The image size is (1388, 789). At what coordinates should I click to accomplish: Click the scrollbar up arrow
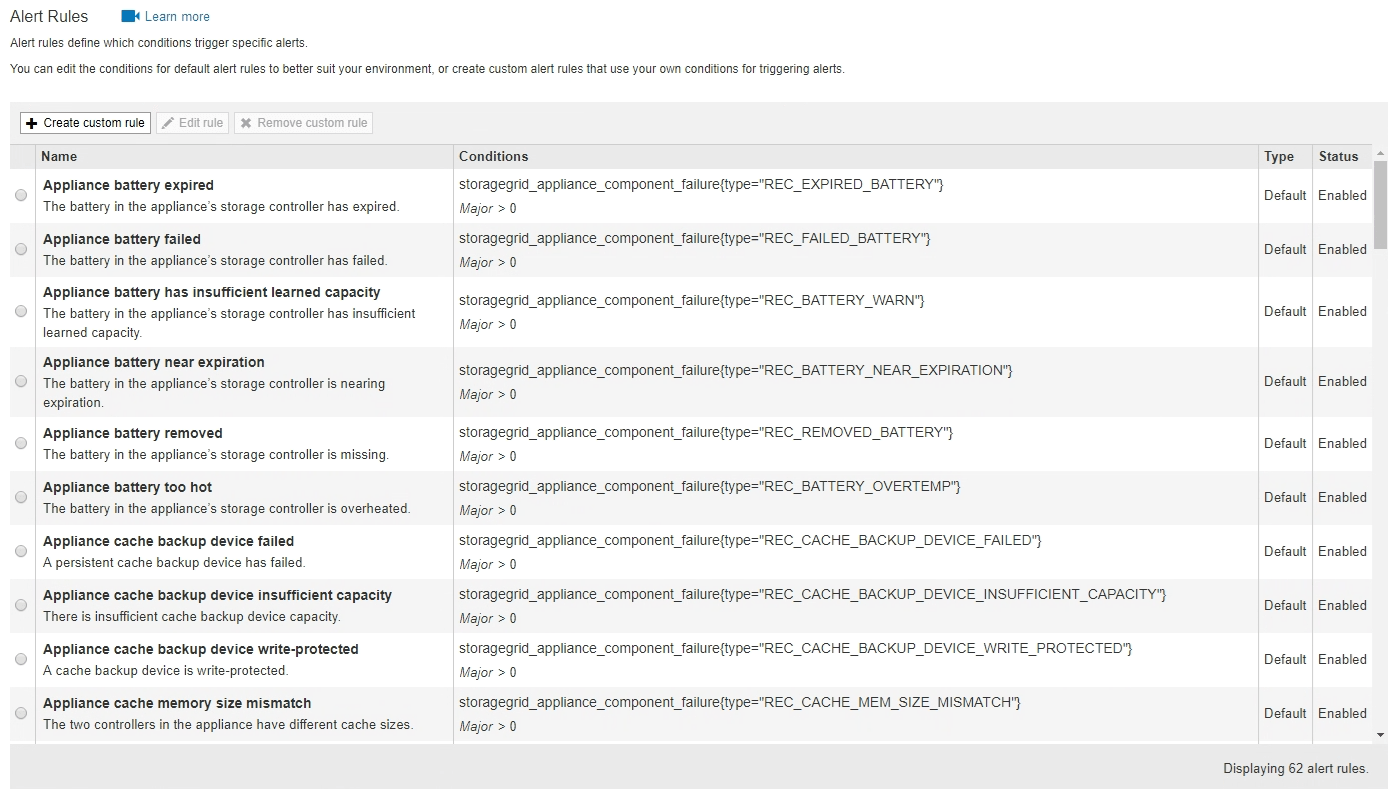pyautogui.click(x=1380, y=153)
